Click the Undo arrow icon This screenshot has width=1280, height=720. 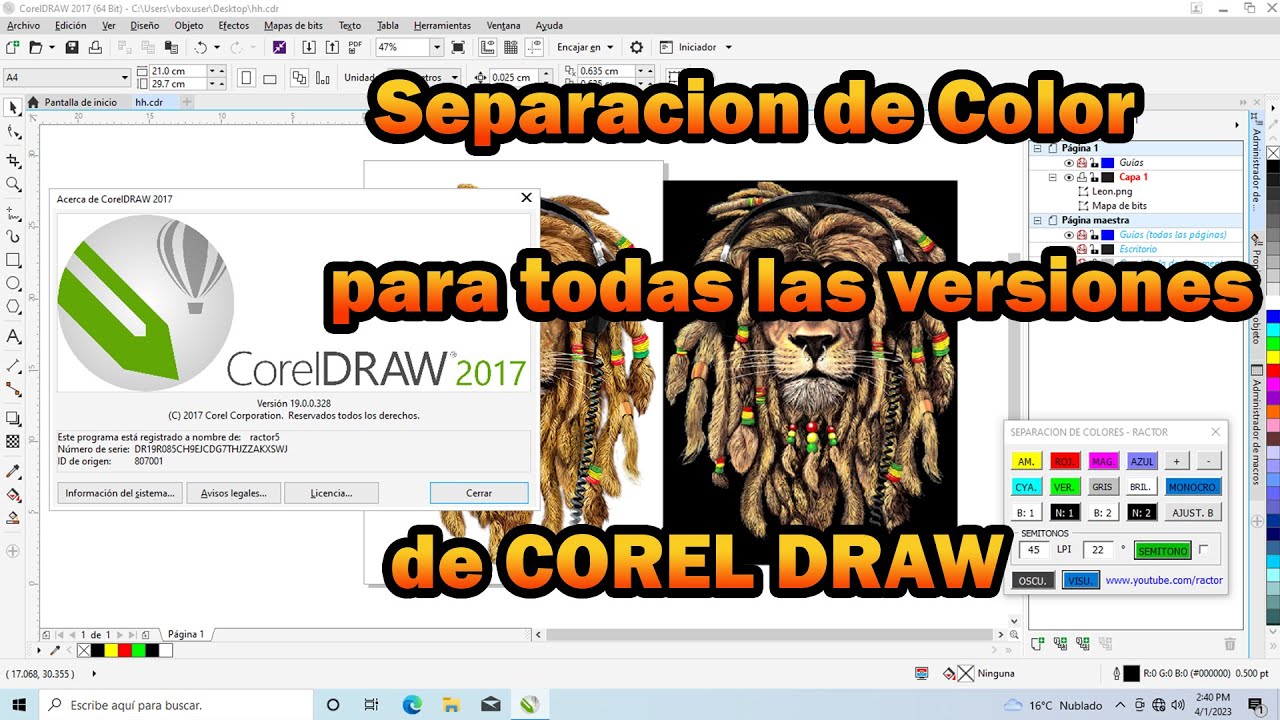point(201,47)
